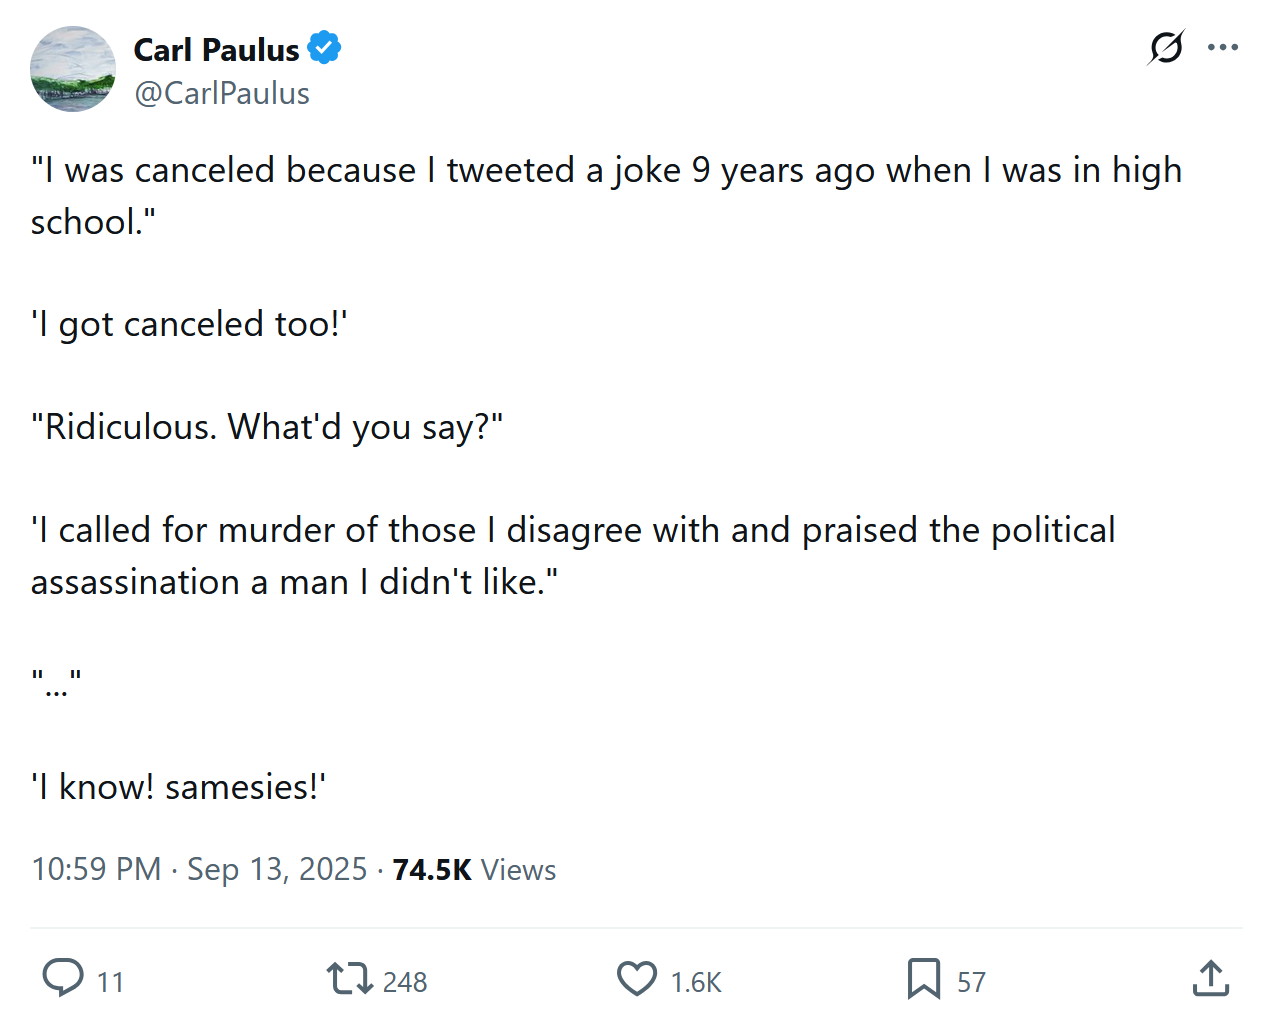This screenshot has width=1271, height=1020.
Task: Click the "Ridiculous. What'd you say?" line
Action: pos(267,427)
